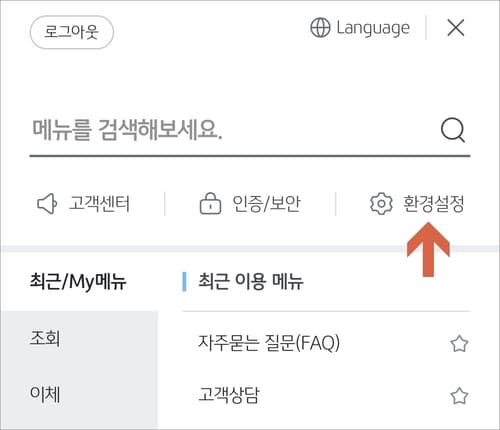
Task: Close the menu with the X icon
Action: pyautogui.click(x=456, y=28)
